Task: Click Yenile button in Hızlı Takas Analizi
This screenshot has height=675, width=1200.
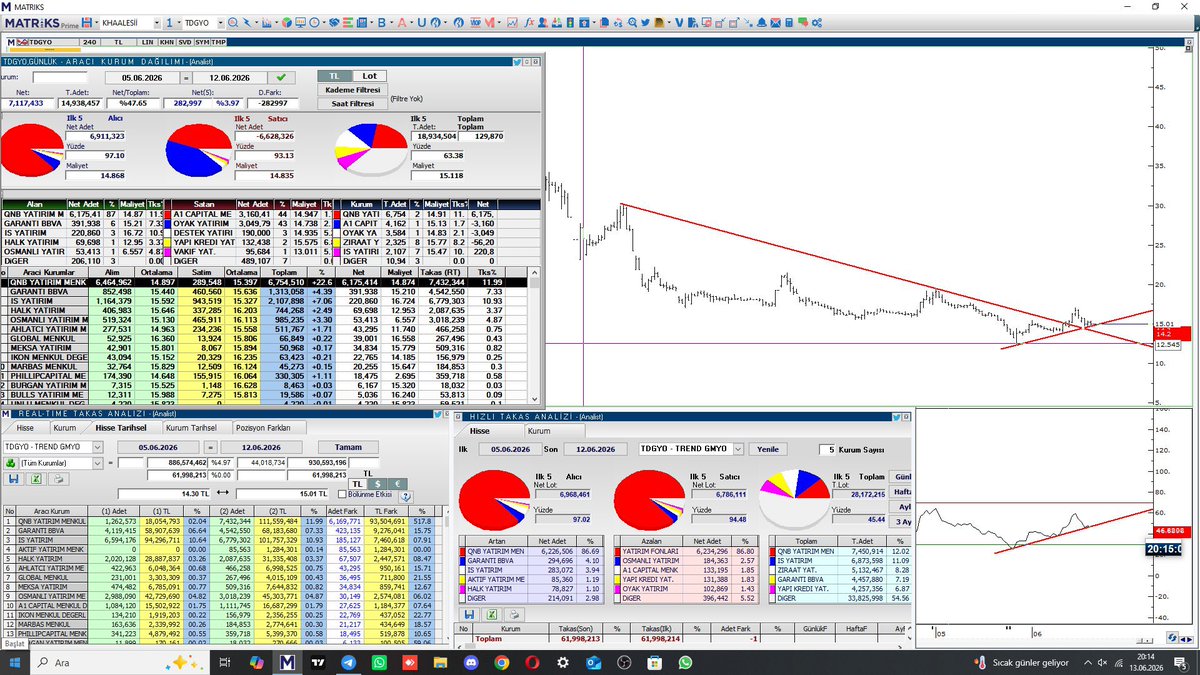Action: coord(769,449)
